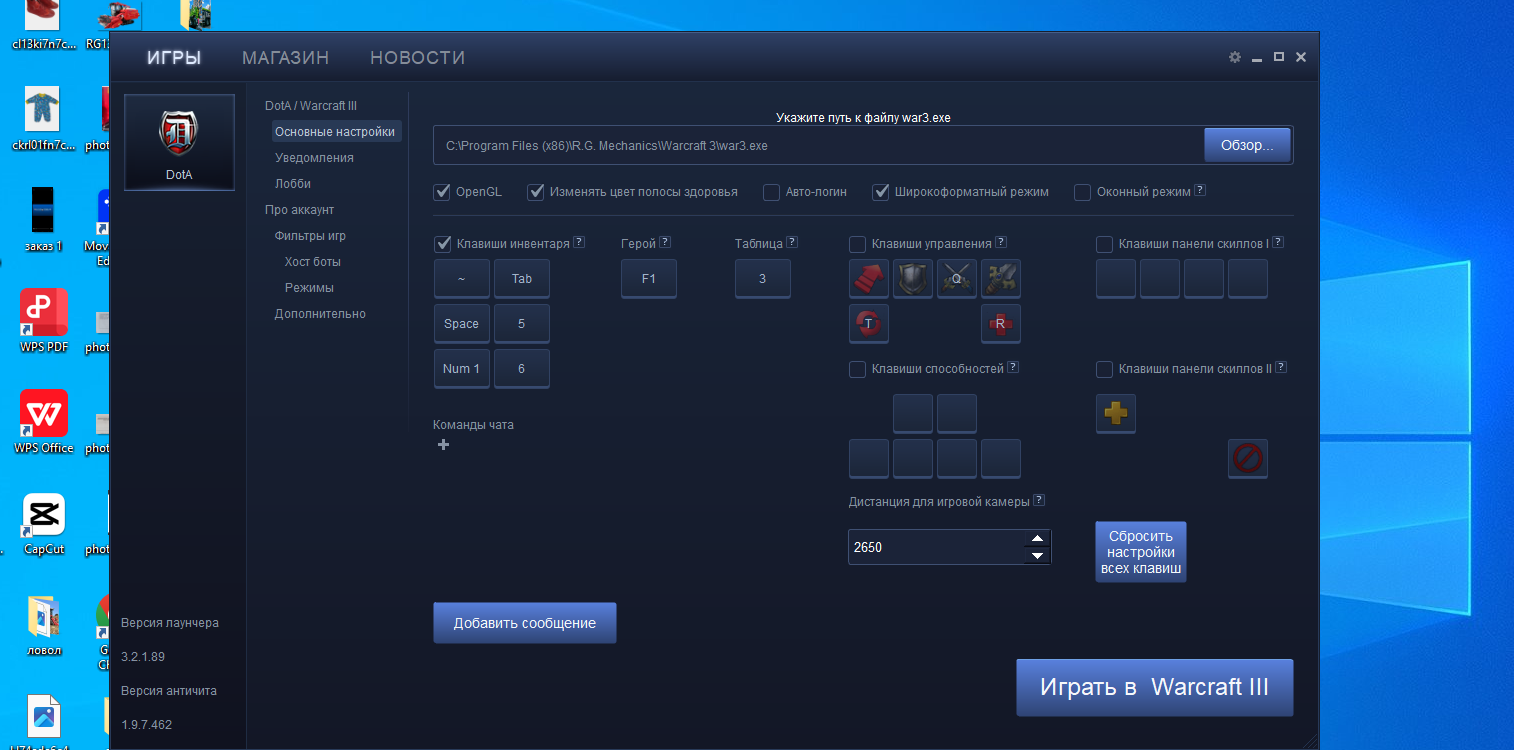Viewport: 1514px width, 750px height.
Task: Click the Tab inventory key button
Action: coord(522,279)
